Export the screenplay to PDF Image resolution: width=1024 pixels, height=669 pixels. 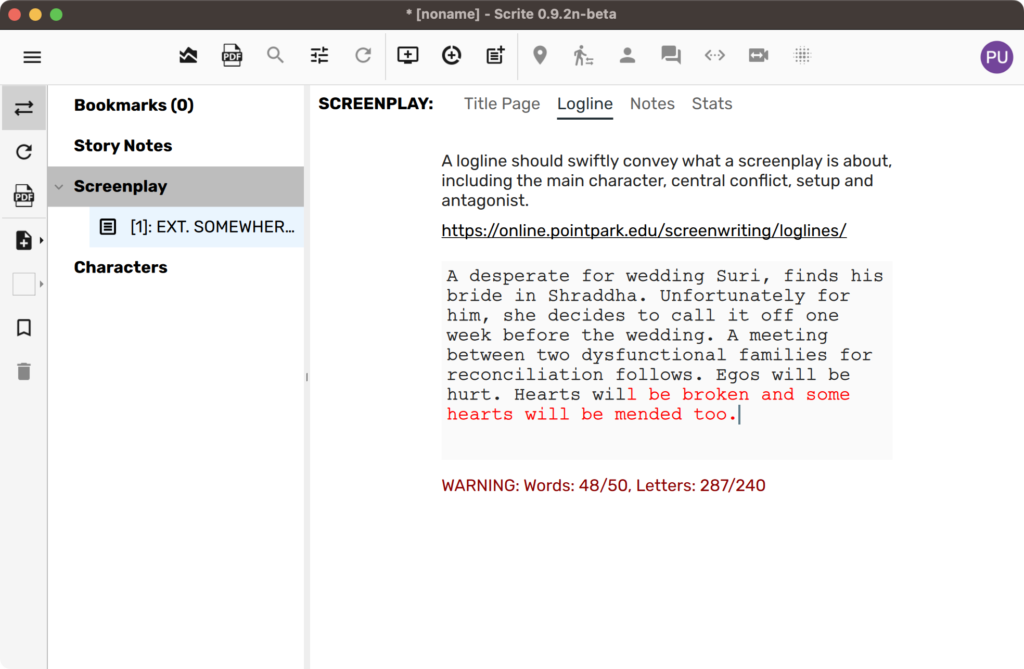point(232,55)
